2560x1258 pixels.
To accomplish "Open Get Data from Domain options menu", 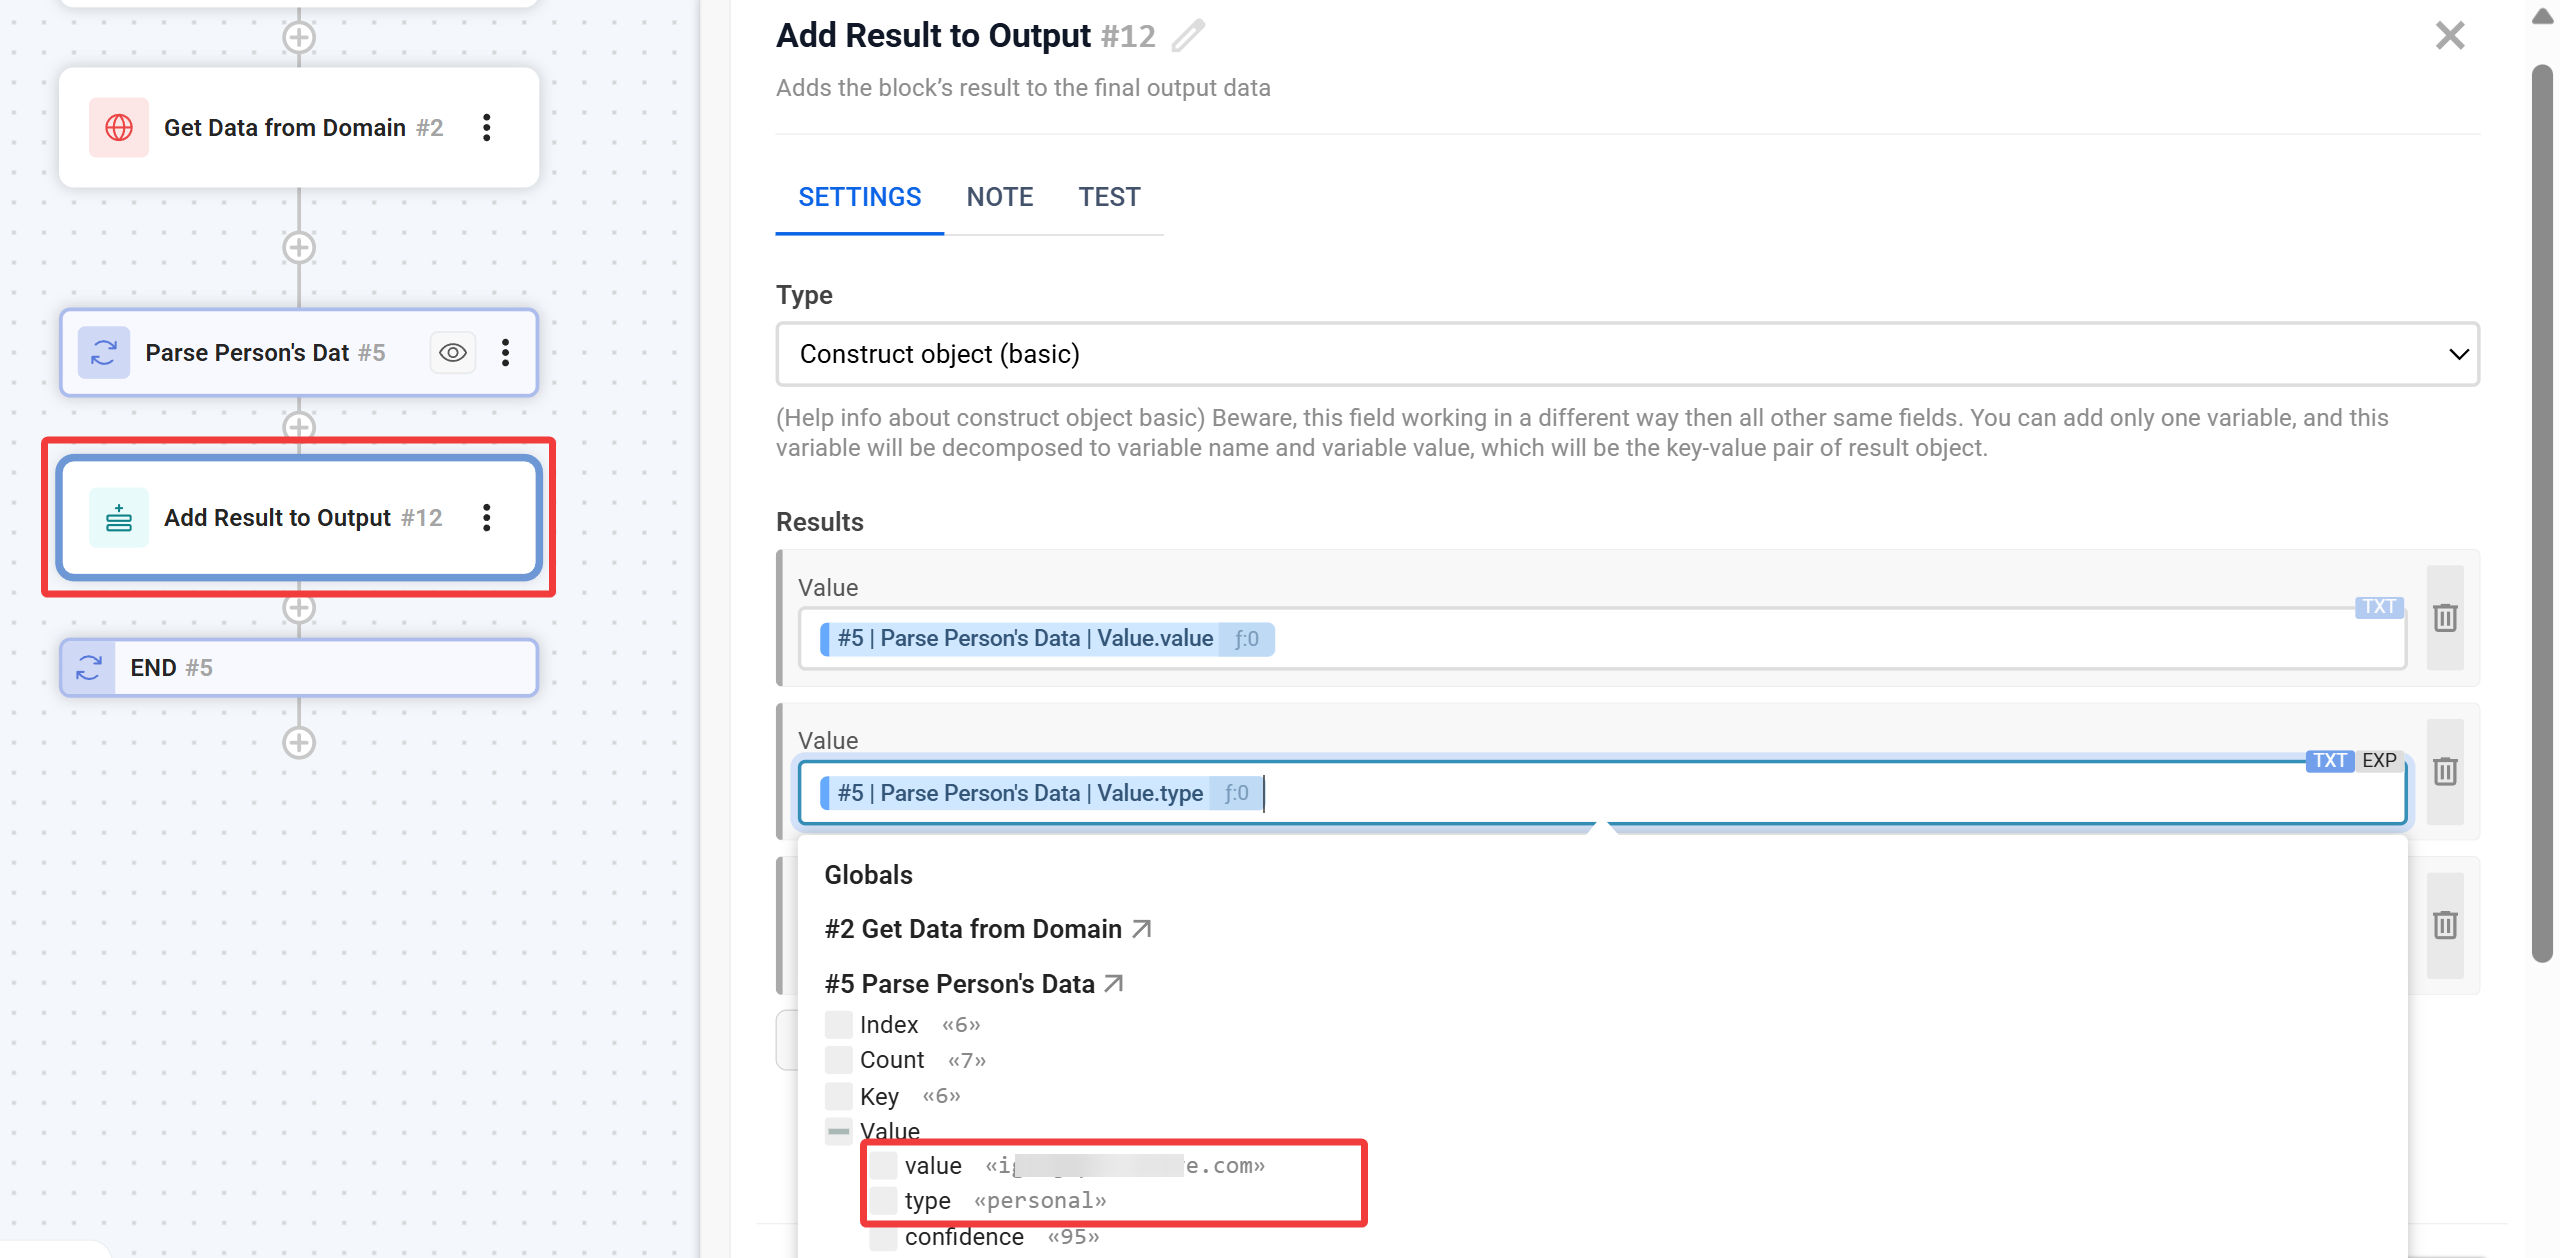I will [487, 128].
